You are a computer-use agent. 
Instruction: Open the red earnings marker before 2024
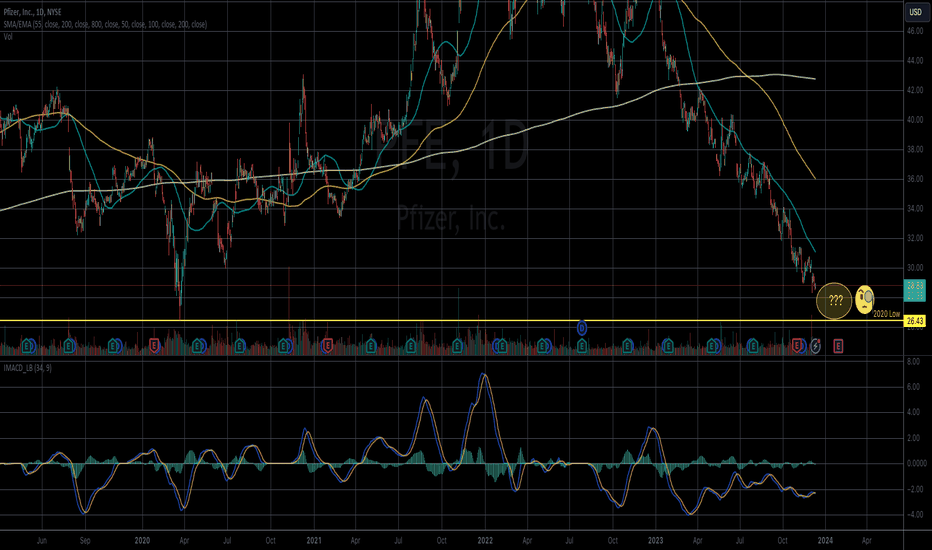[796, 345]
